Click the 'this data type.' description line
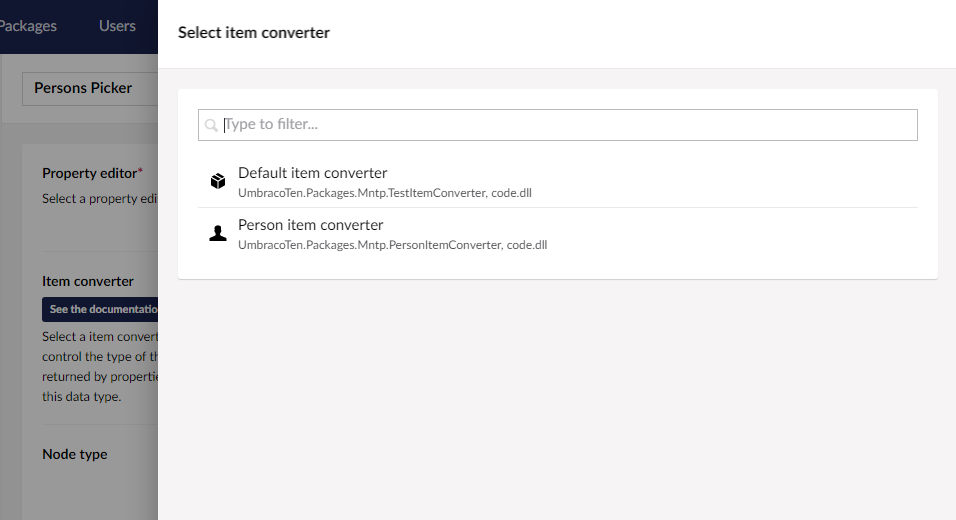The image size is (956, 520). point(82,397)
